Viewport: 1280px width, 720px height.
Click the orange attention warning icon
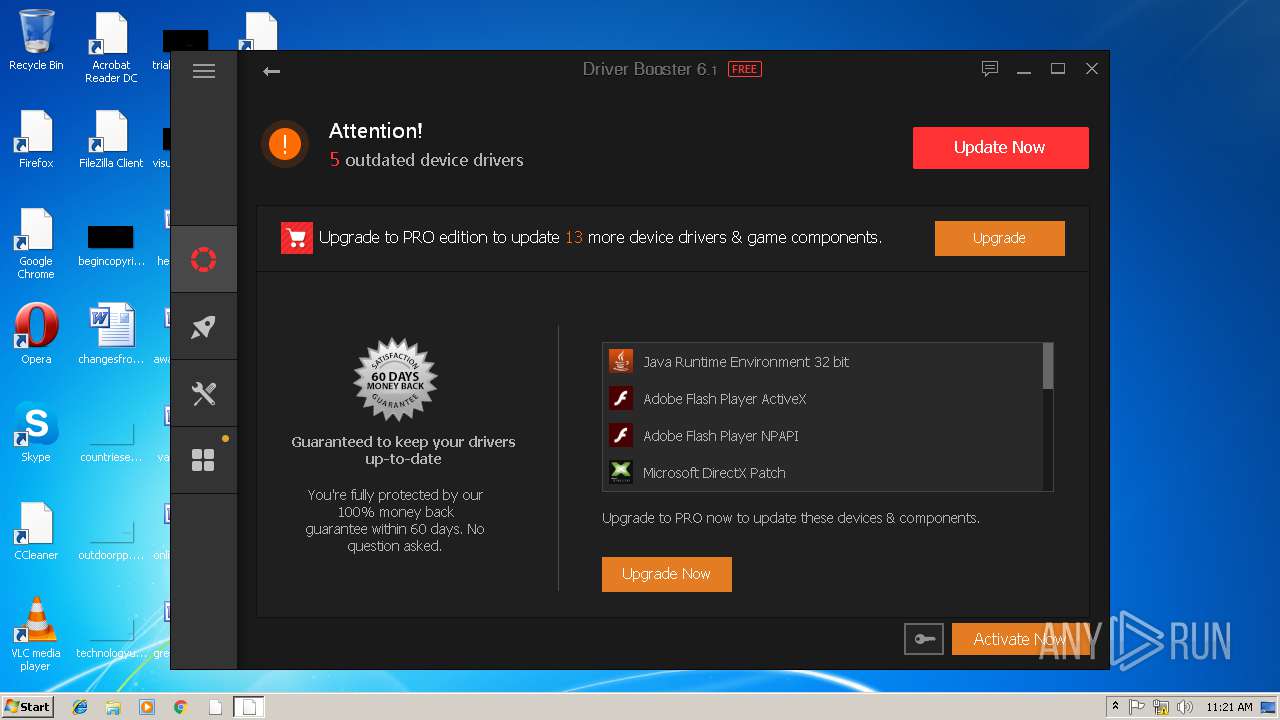285,144
